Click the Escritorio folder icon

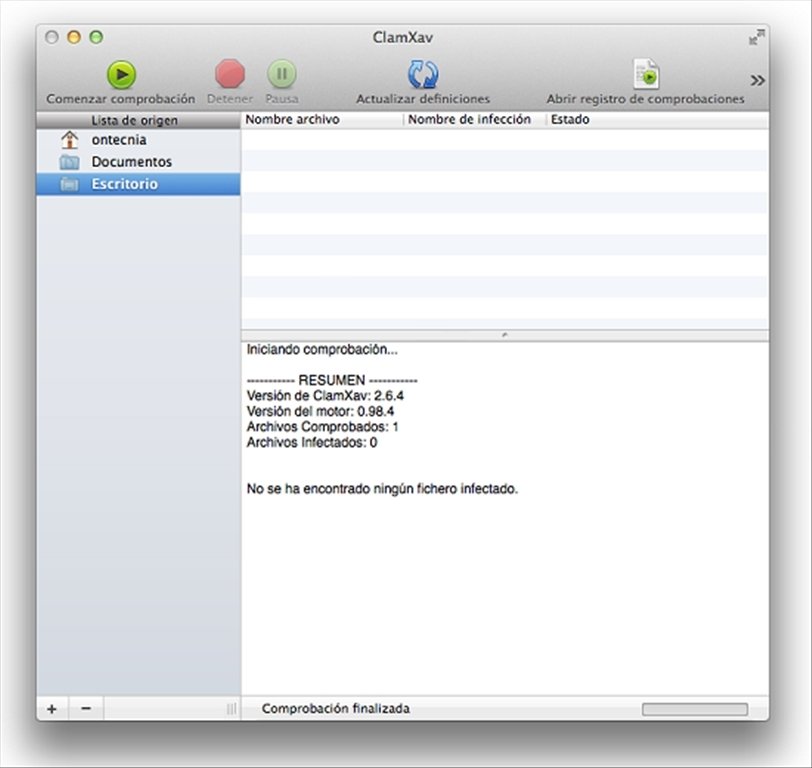pos(69,184)
